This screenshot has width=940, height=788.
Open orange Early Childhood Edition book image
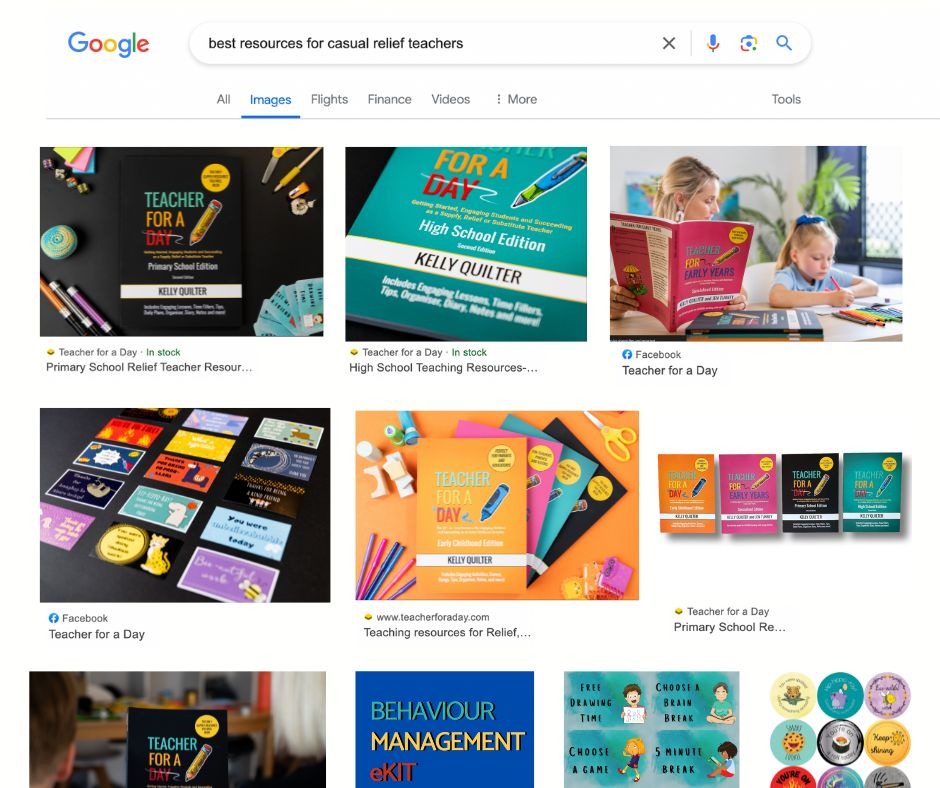pyautogui.click(x=497, y=505)
